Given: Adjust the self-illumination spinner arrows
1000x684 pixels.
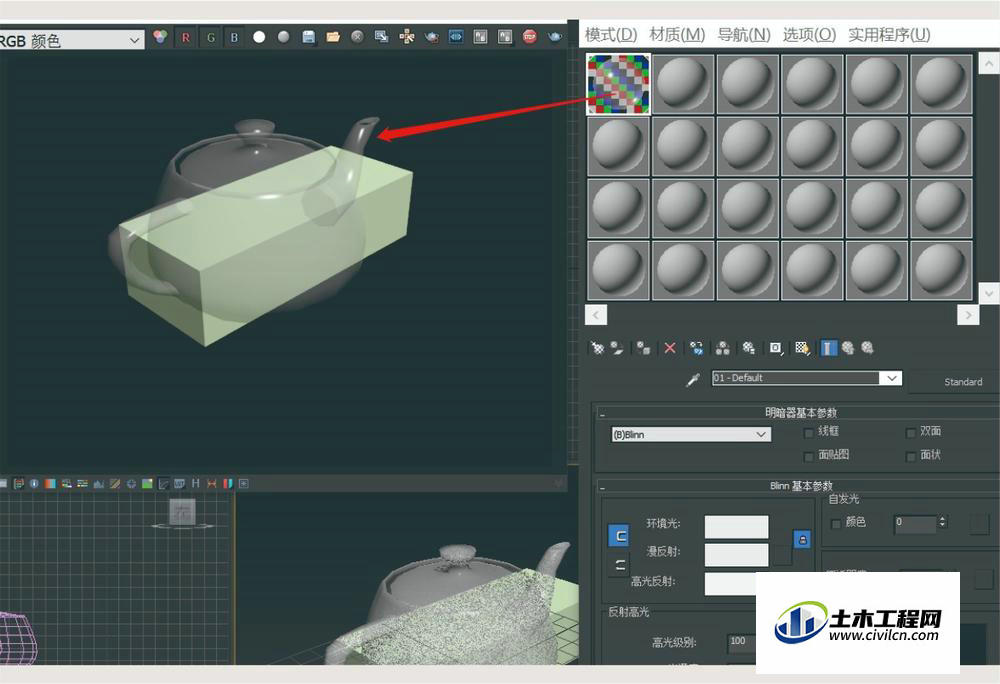Looking at the screenshot, I should [942, 523].
